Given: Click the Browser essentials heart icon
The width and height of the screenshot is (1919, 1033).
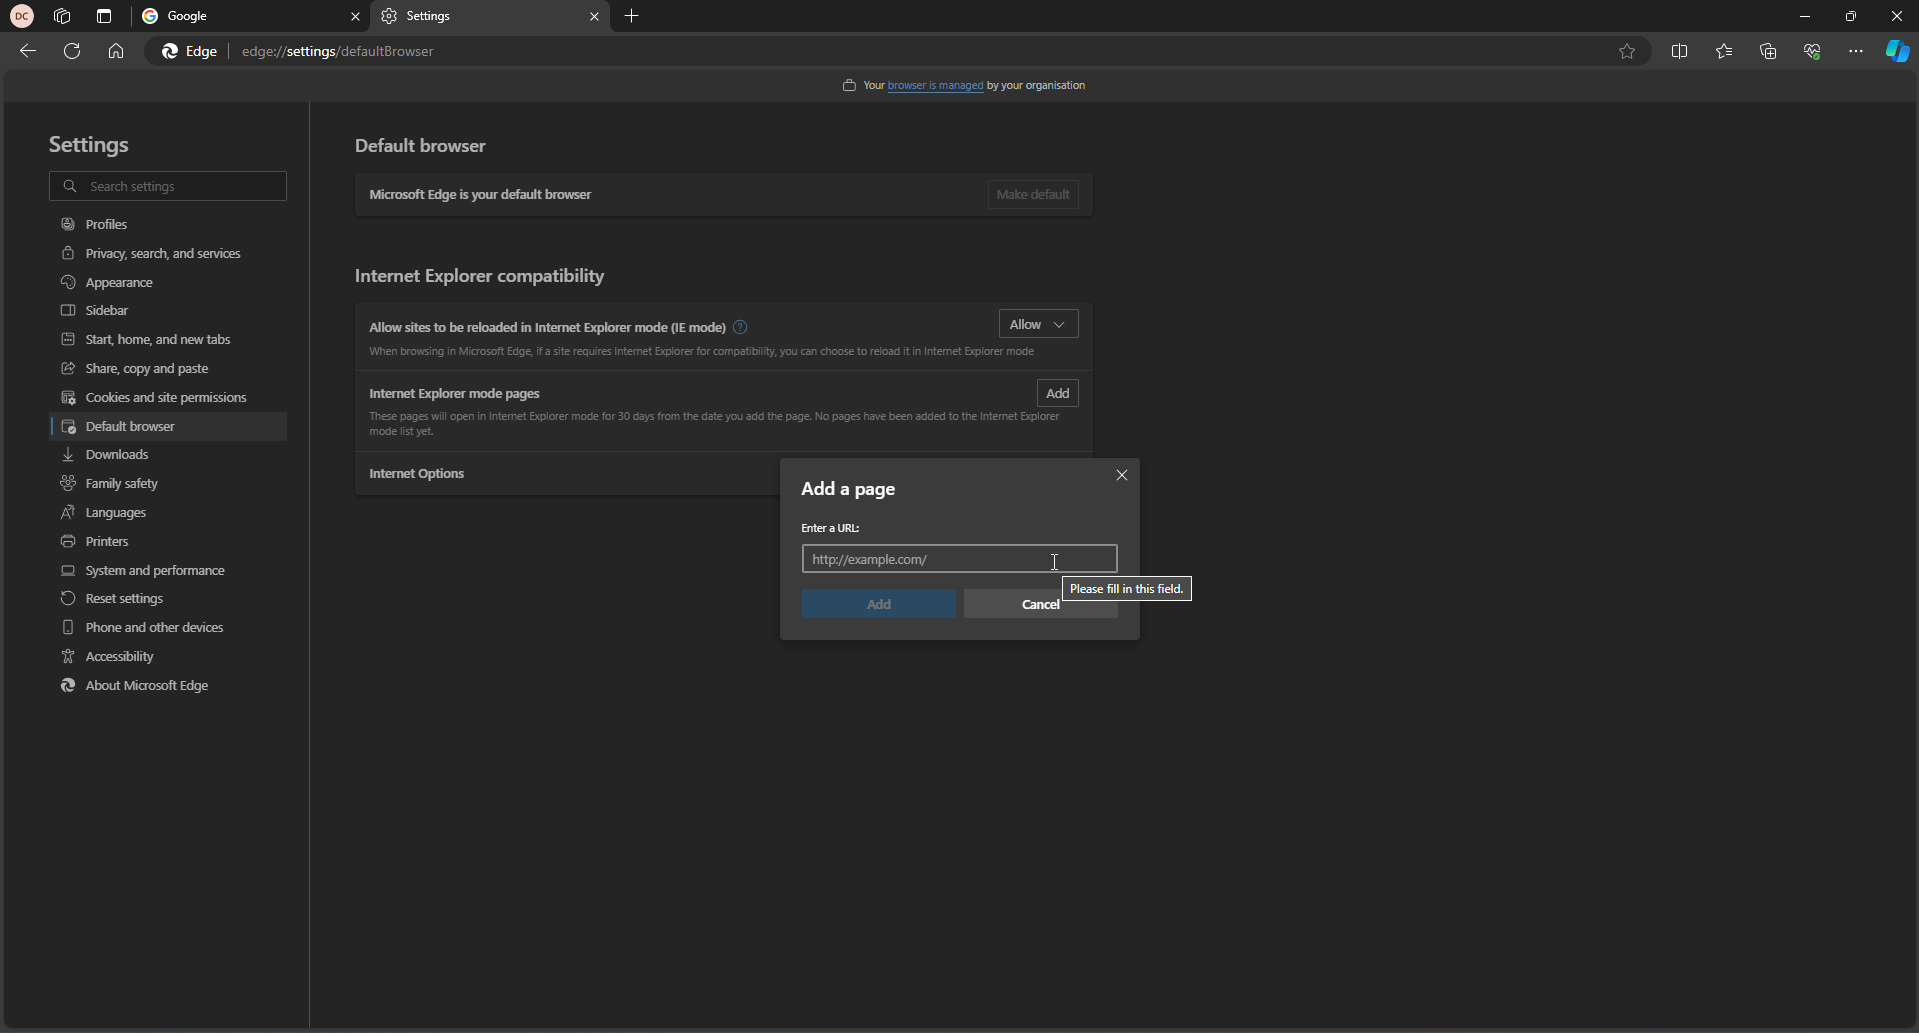Looking at the screenshot, I should click(1811, 51).
